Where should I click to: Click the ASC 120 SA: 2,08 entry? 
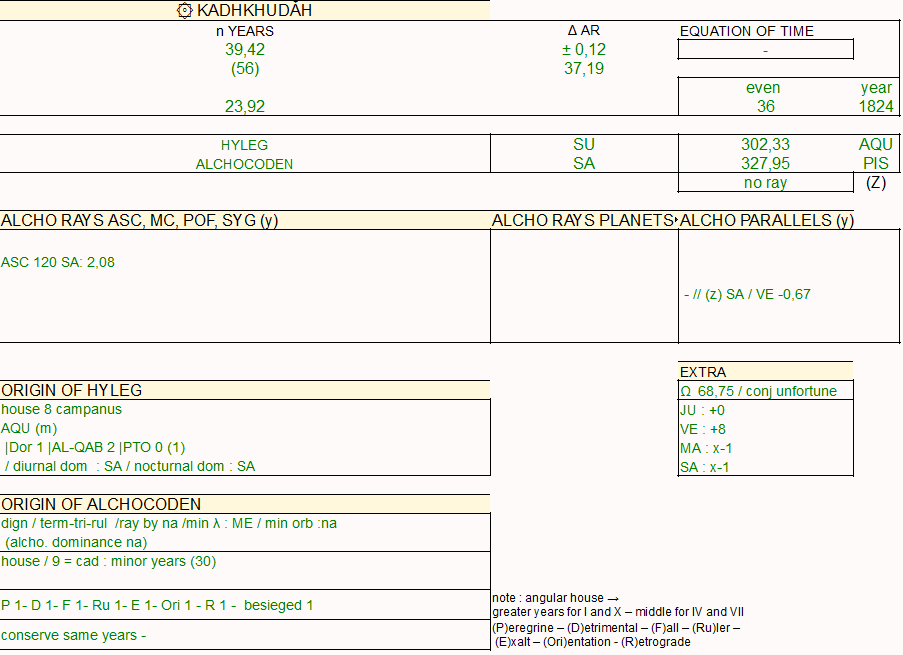(x=58, y=262)
